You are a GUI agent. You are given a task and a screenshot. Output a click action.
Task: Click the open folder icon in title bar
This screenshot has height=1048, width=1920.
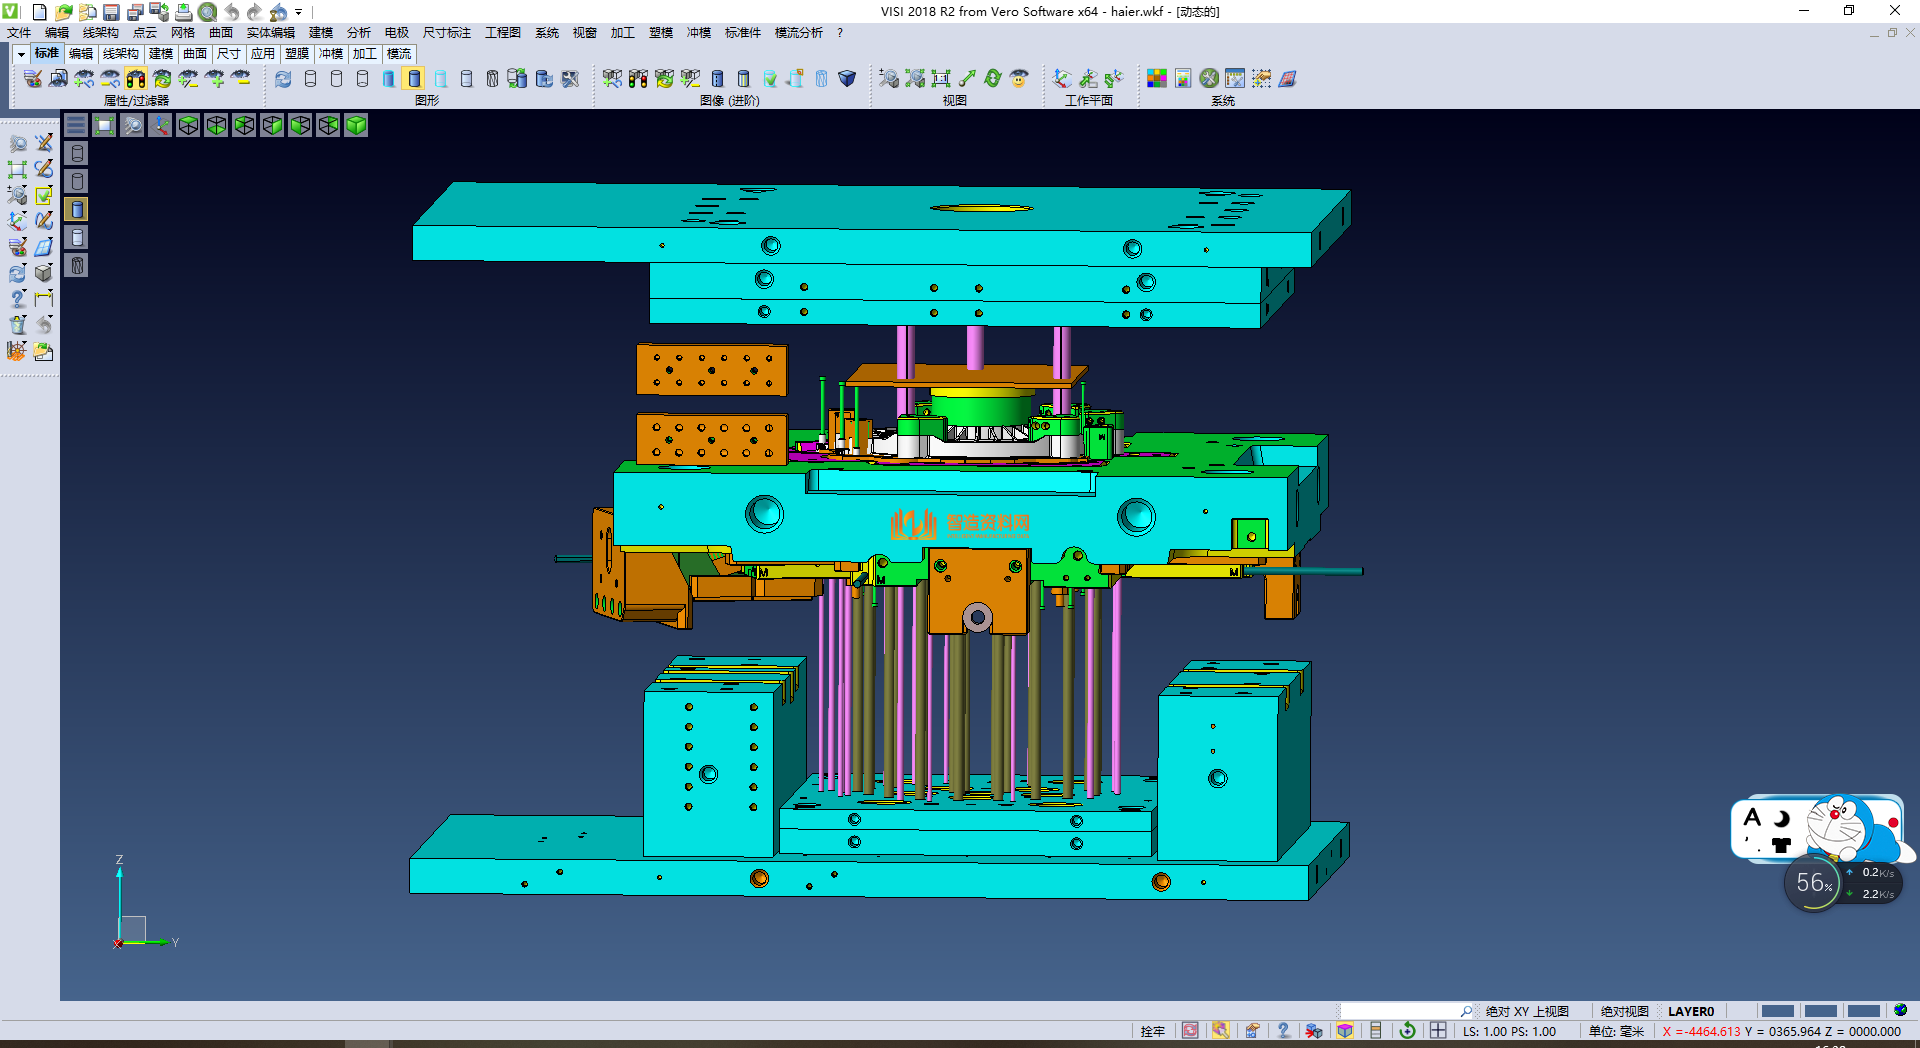(63, 12)
